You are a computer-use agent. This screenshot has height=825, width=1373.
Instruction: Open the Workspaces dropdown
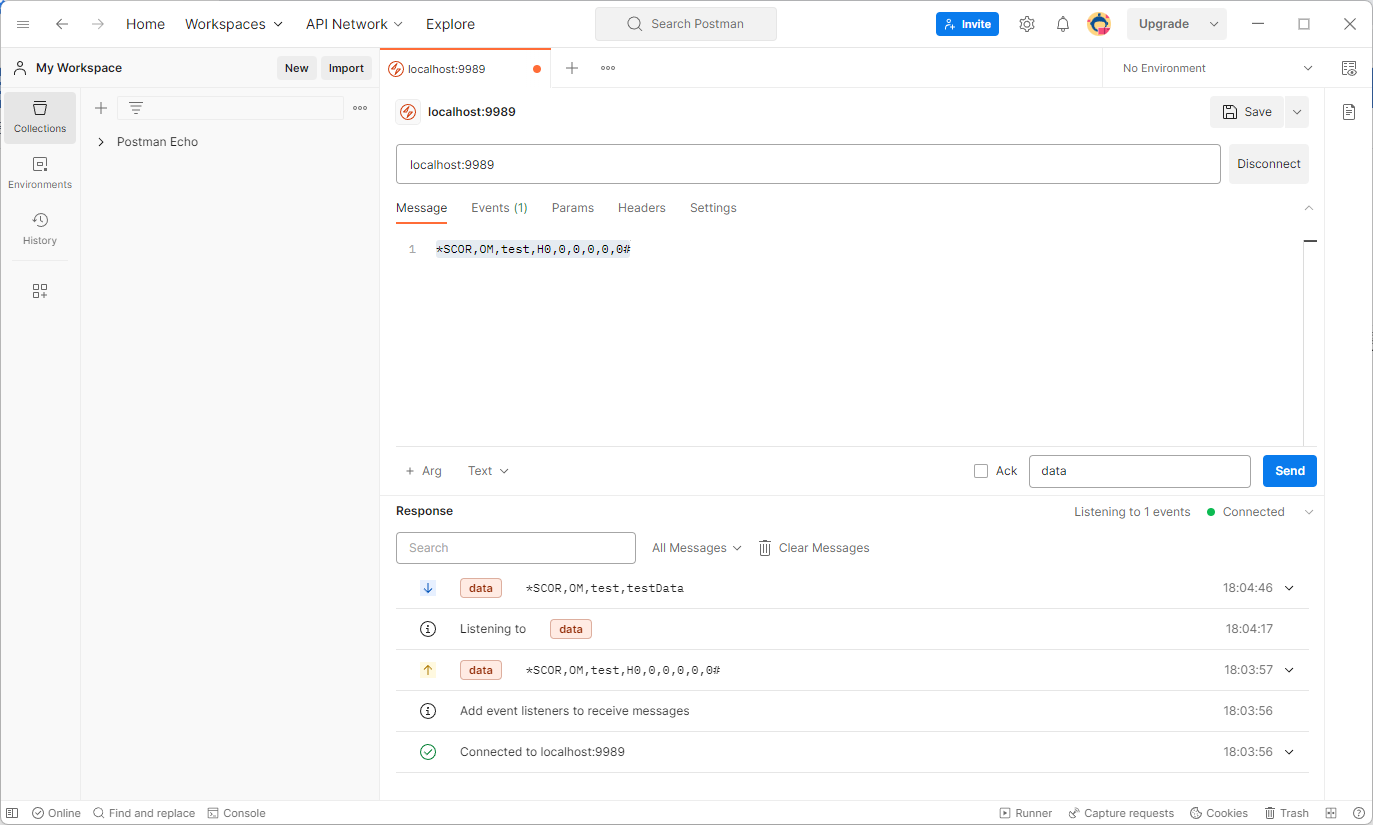point(234,24)
